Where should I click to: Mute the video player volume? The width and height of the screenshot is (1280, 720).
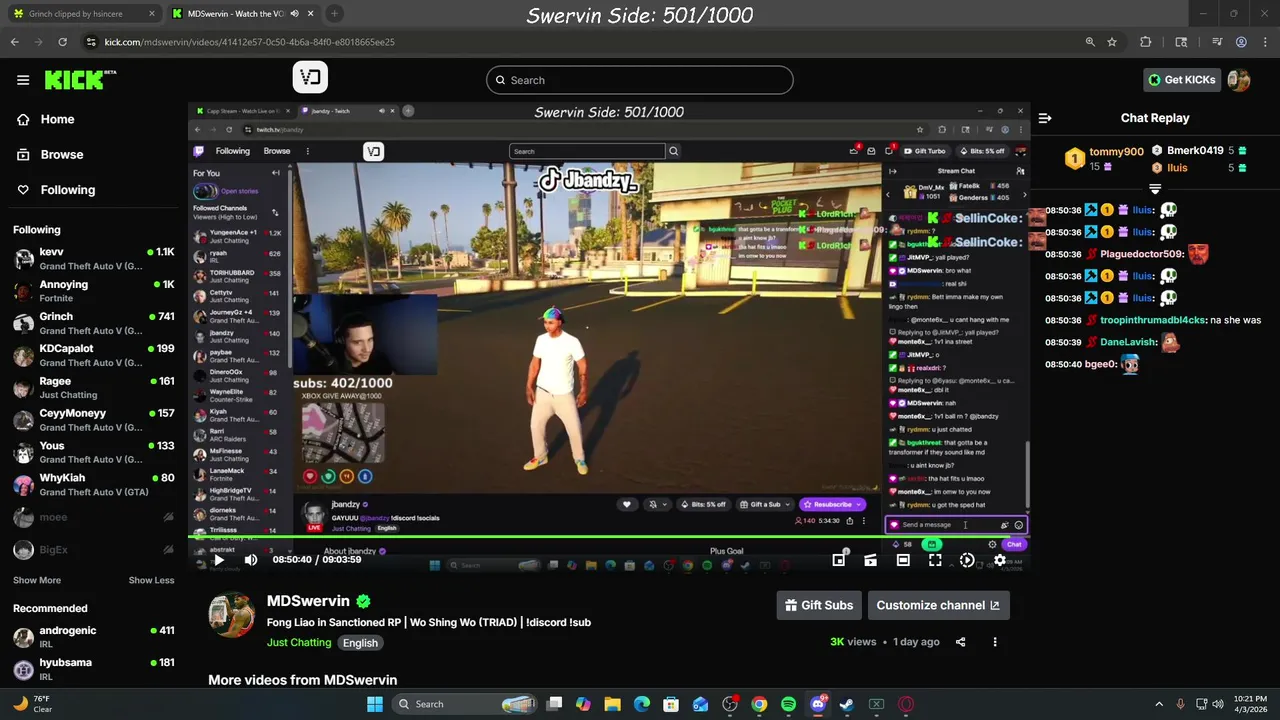point(251,560)
